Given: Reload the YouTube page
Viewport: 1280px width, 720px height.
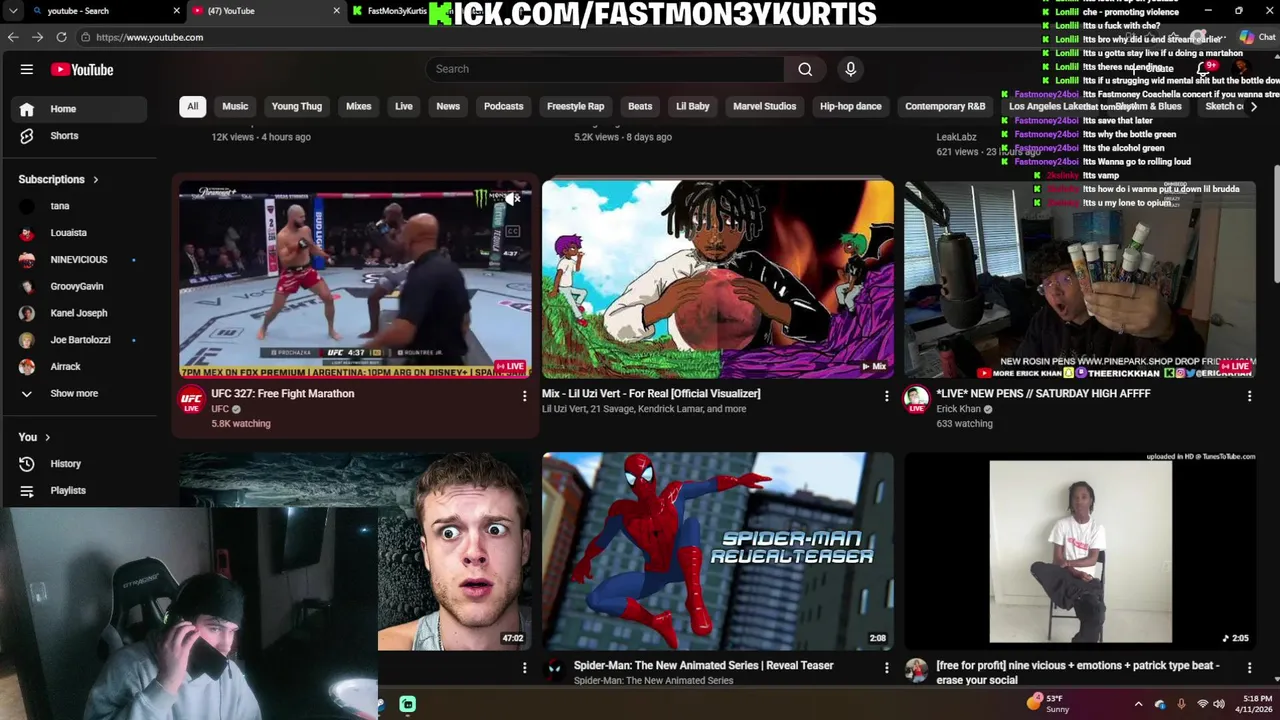Looking at the screenshot, I should click(61, 37).
